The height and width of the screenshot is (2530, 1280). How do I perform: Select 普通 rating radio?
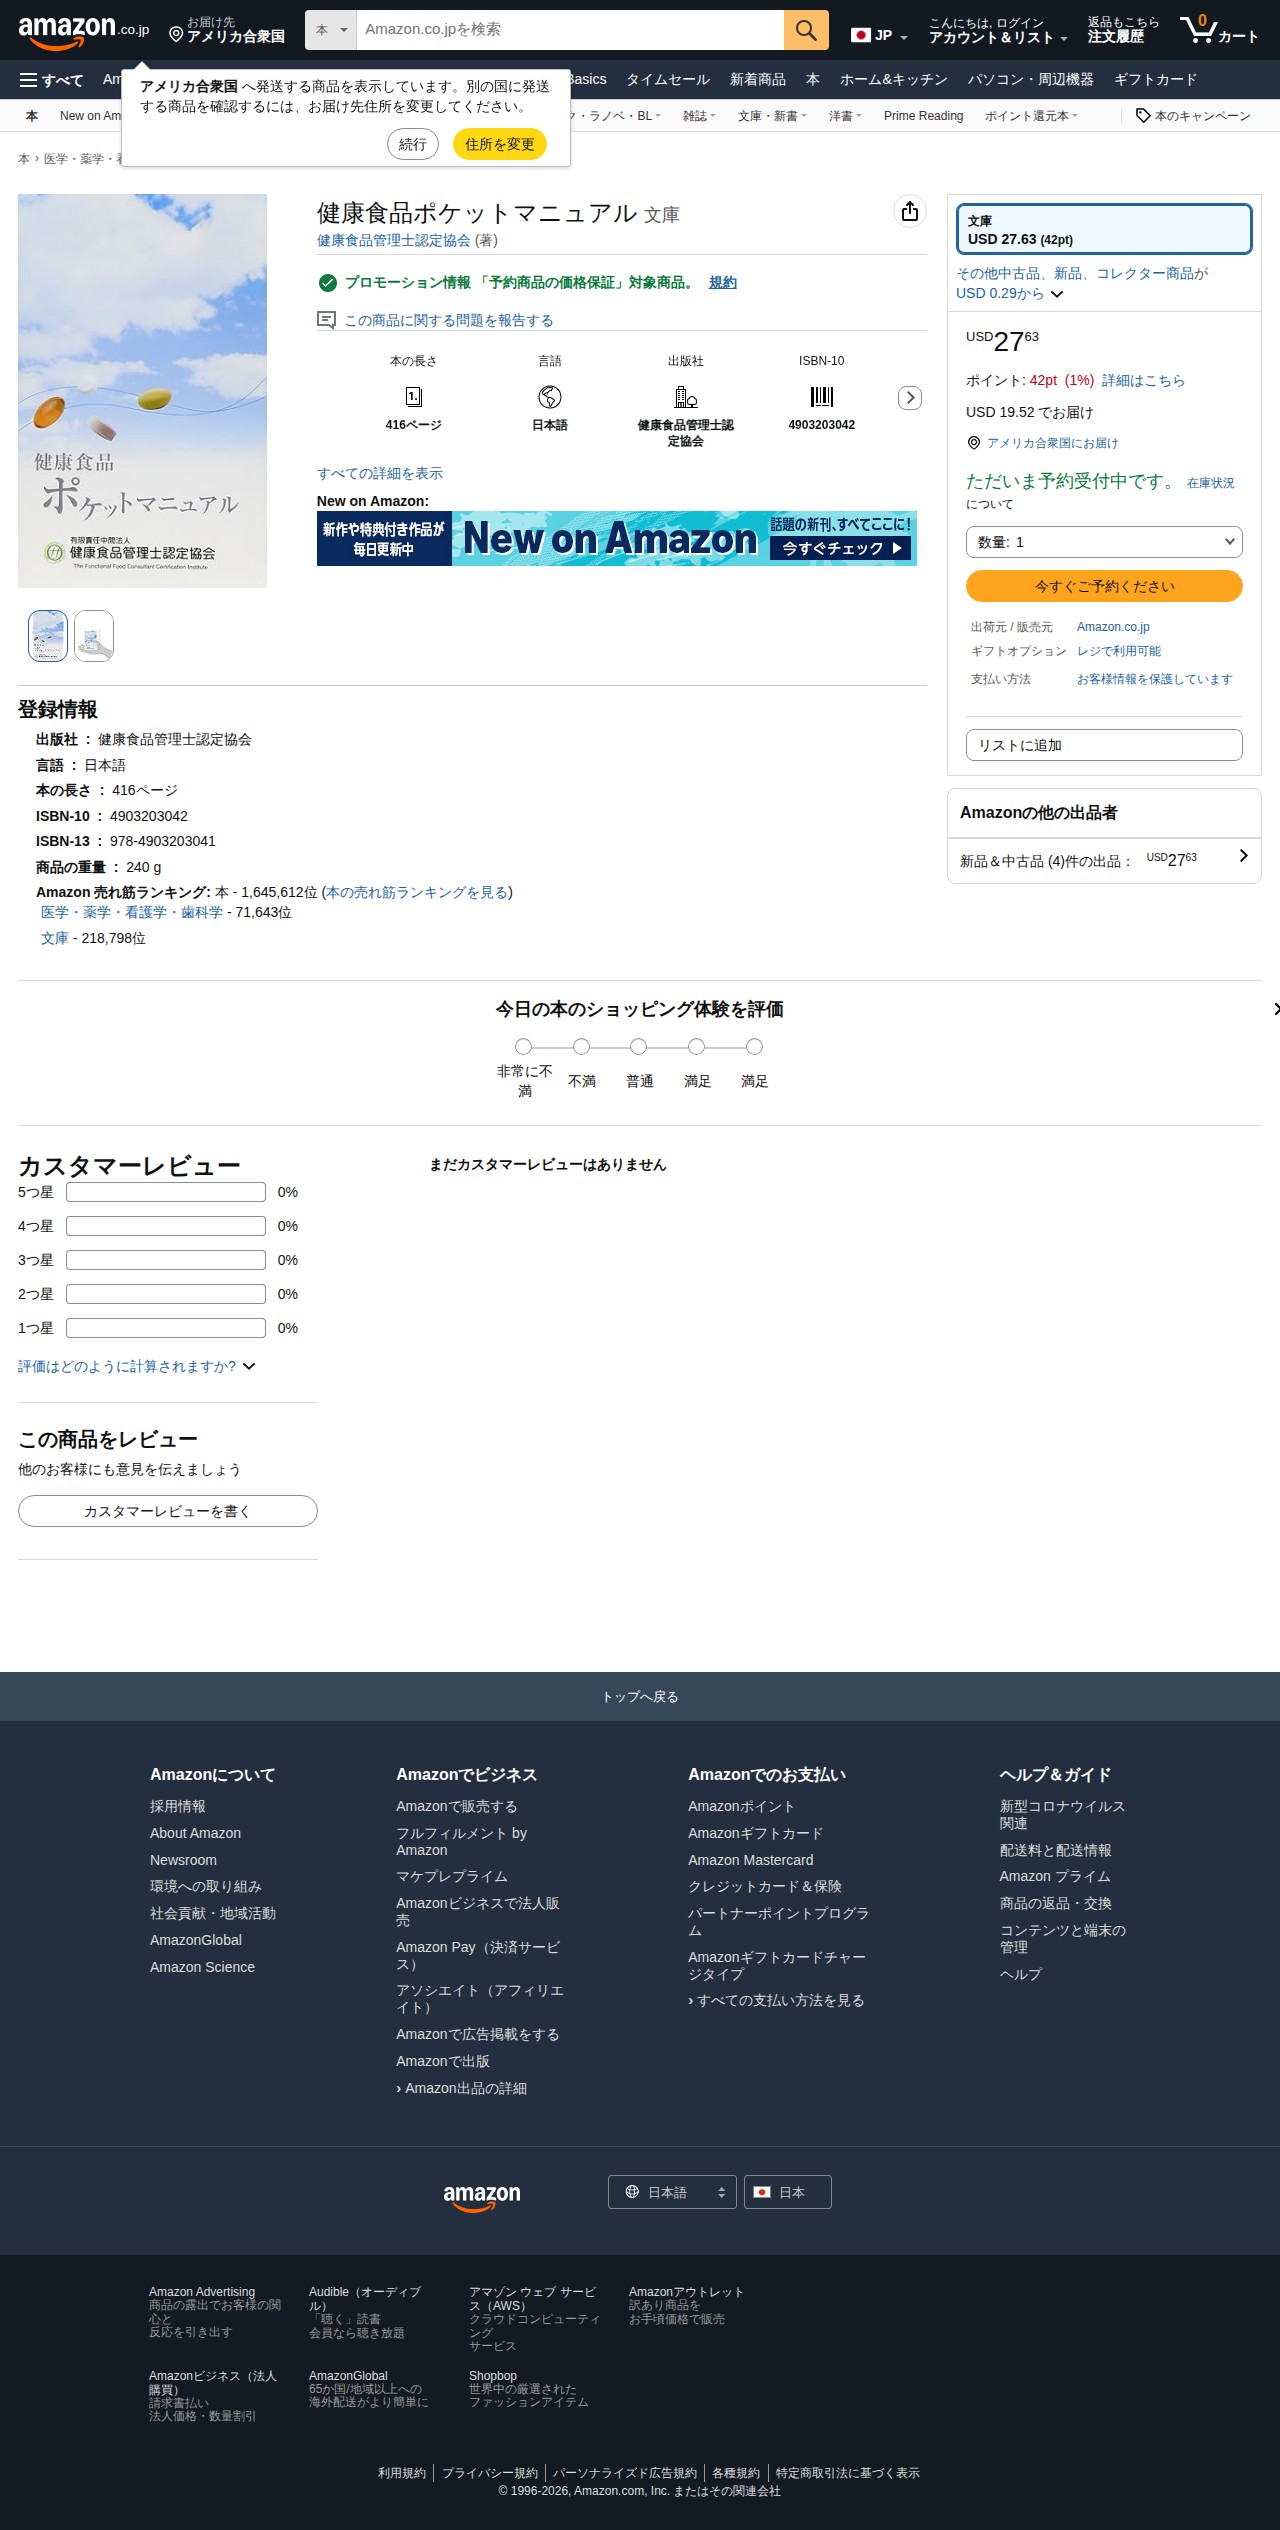pyautogui.click(x=638, y=1047)
